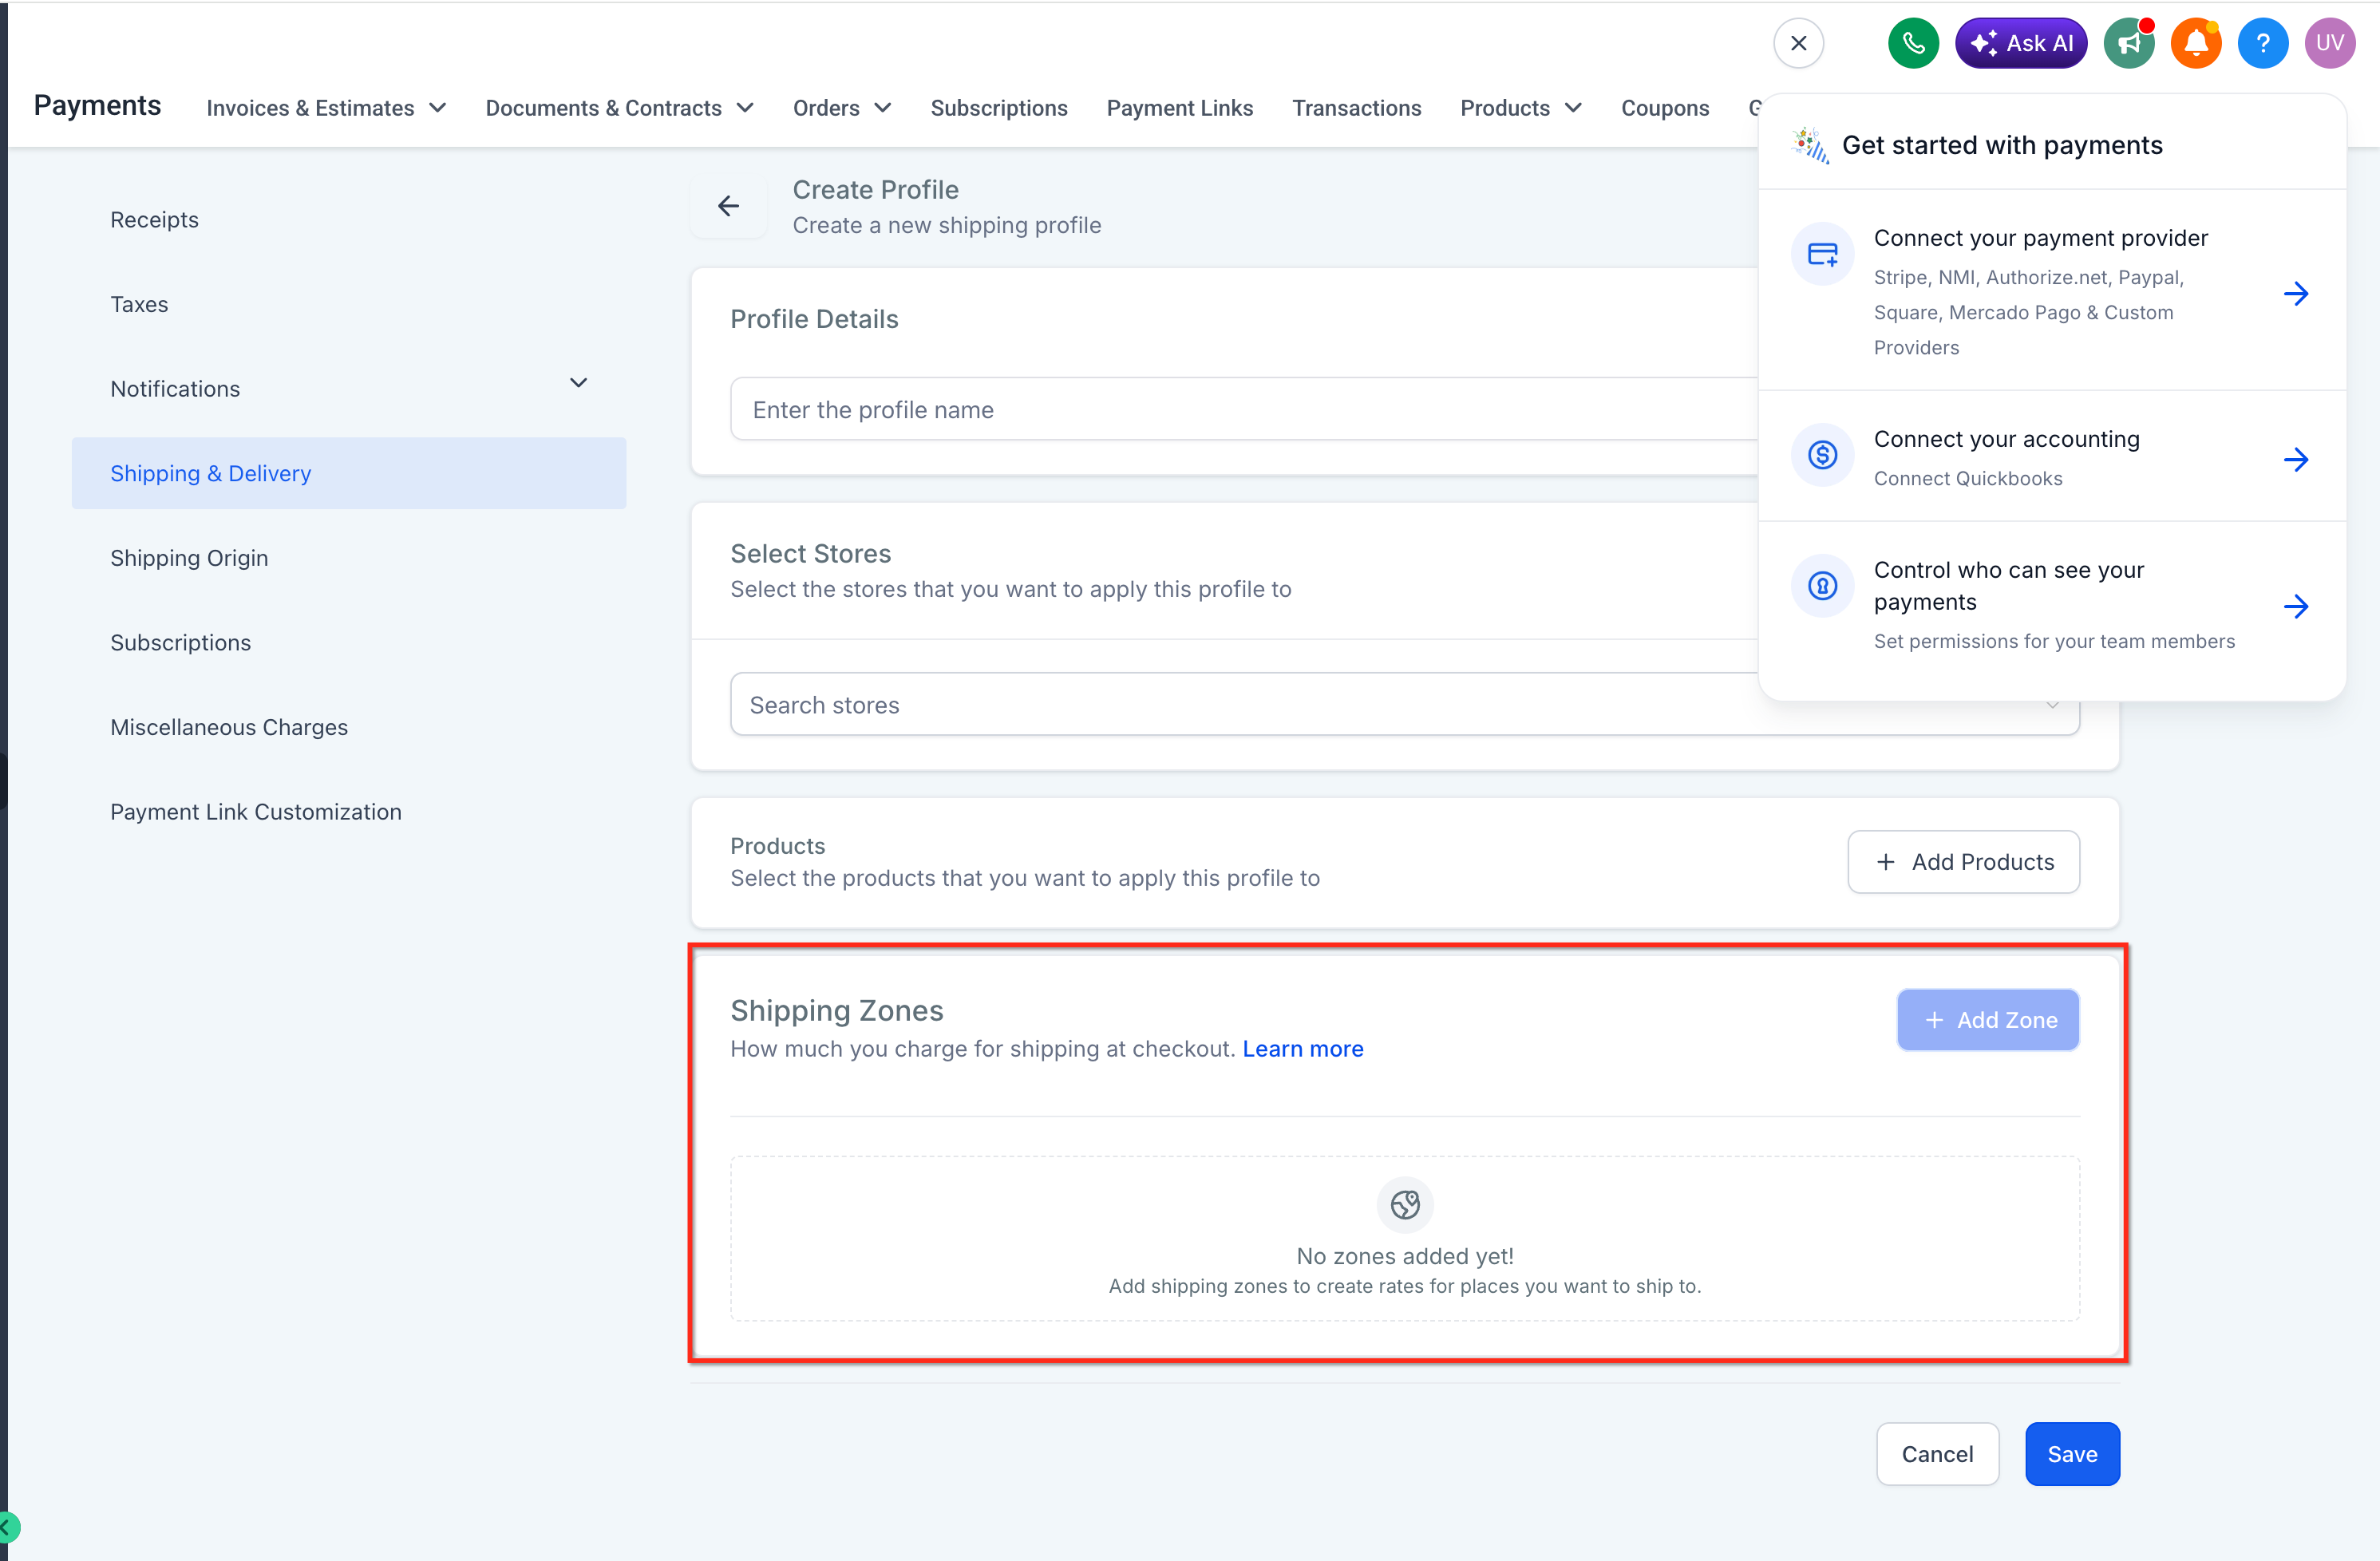Open the Invoices & Estimates dropdown
Screen dimensions: 2380x1561
(x=326, y=107)
